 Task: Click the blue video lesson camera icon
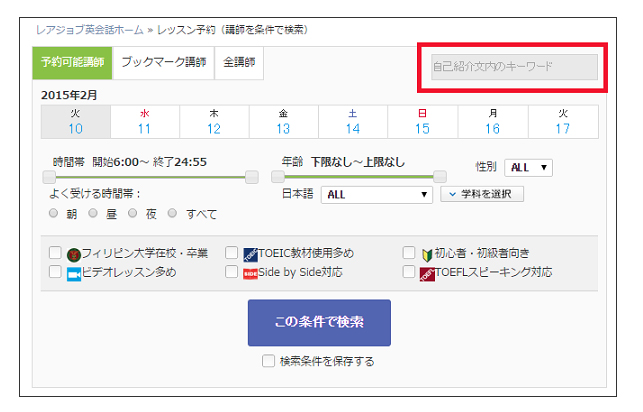point(74,274)
